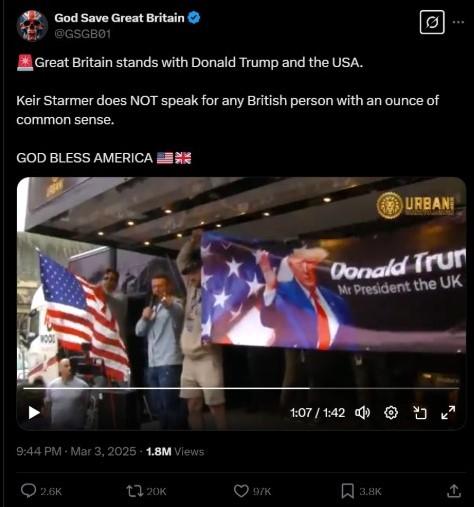
Task: Play the video
Action: click(x=34, y=413)
